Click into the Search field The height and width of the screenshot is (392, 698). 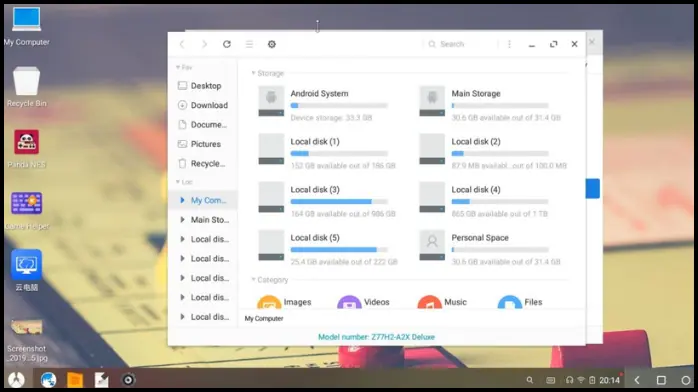point(461,44)
